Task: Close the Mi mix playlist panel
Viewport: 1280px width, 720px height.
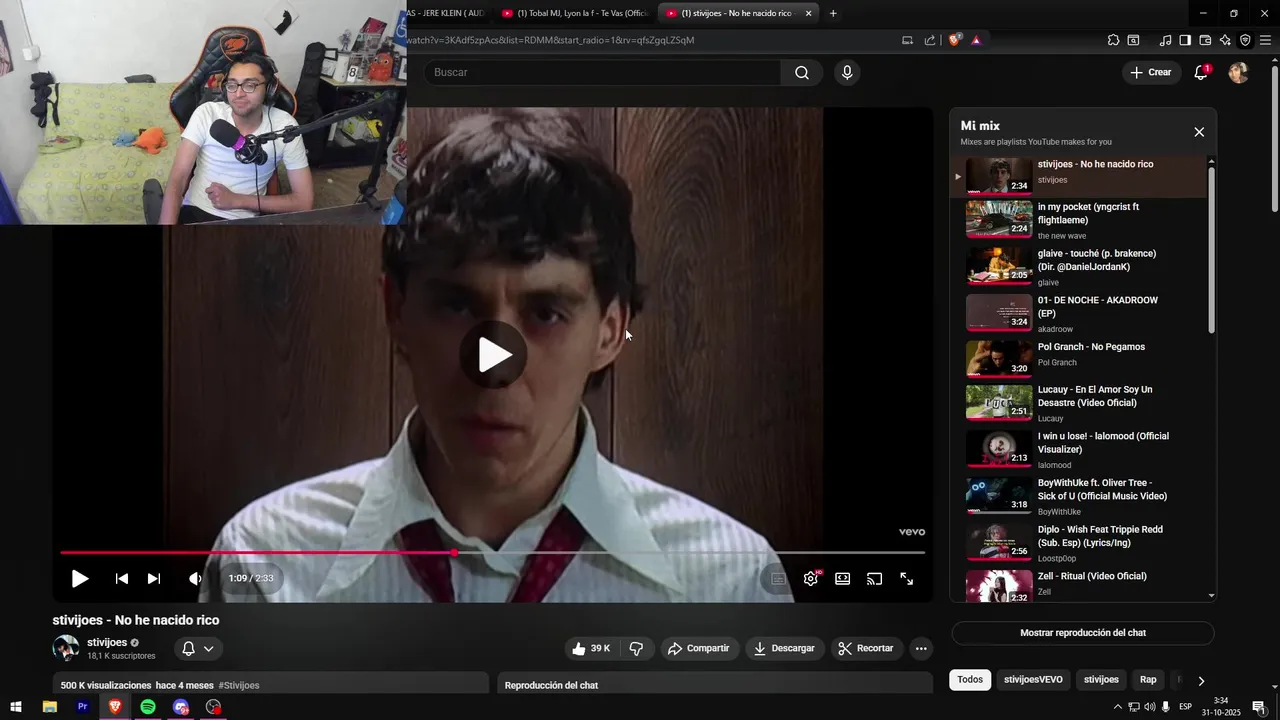Action: pos(1199,132)
